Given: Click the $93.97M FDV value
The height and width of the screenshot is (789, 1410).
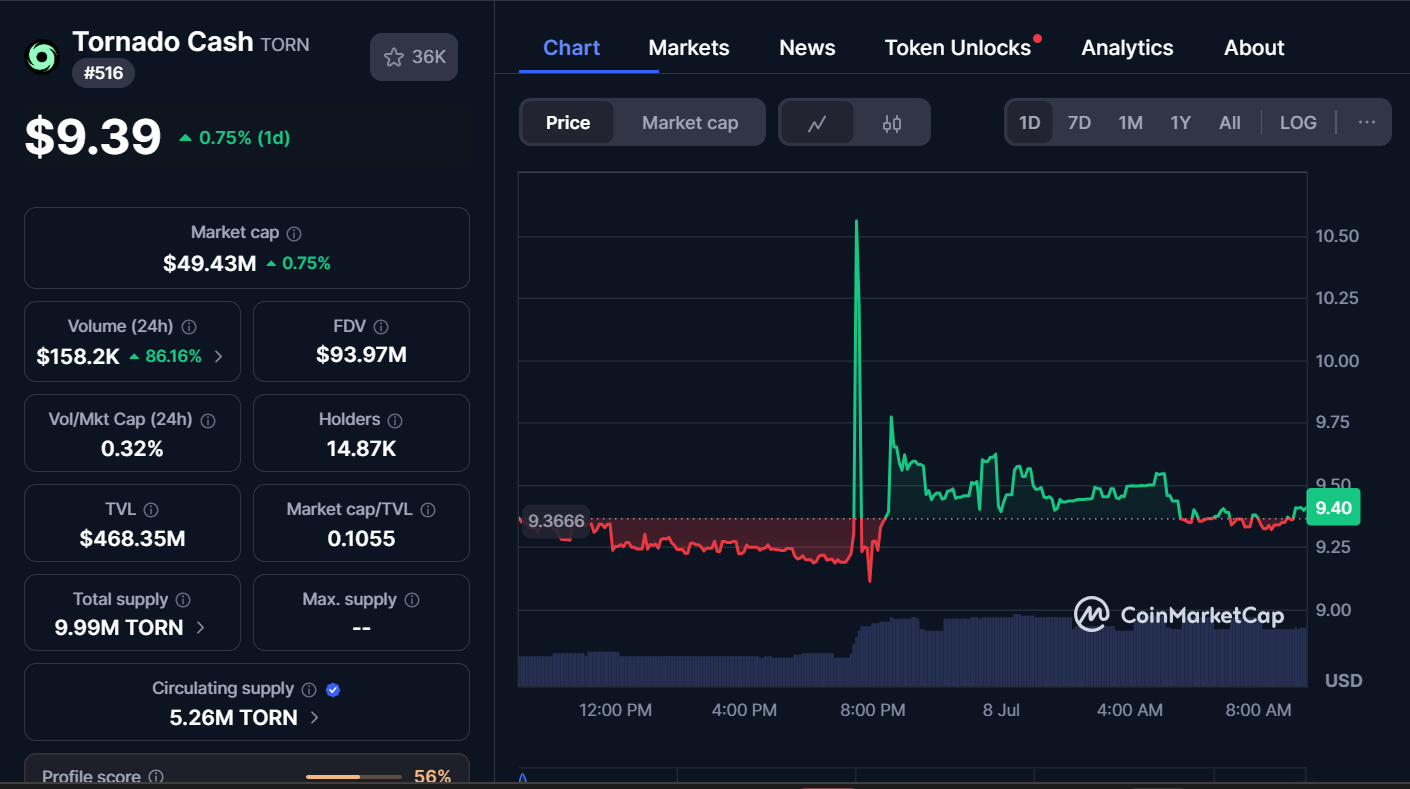Looking at the screenshot, I should (x=361, y=355).
